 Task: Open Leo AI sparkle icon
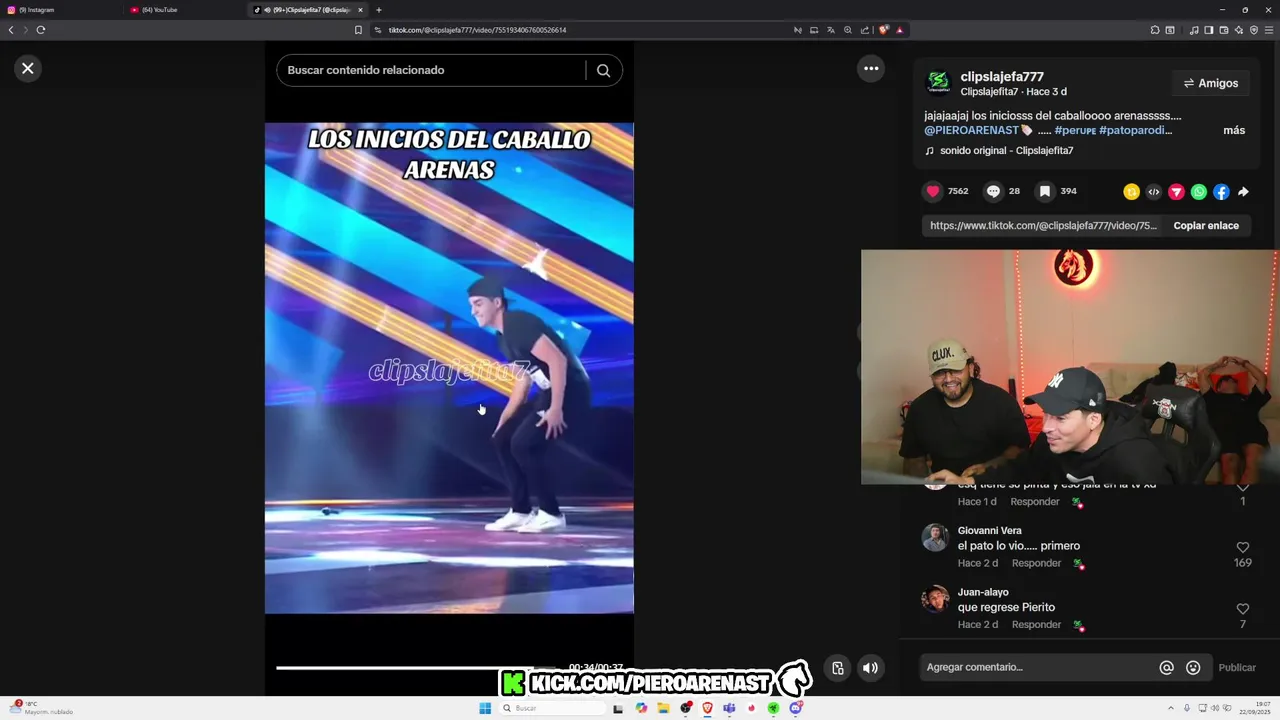(x=1239, y=30)
